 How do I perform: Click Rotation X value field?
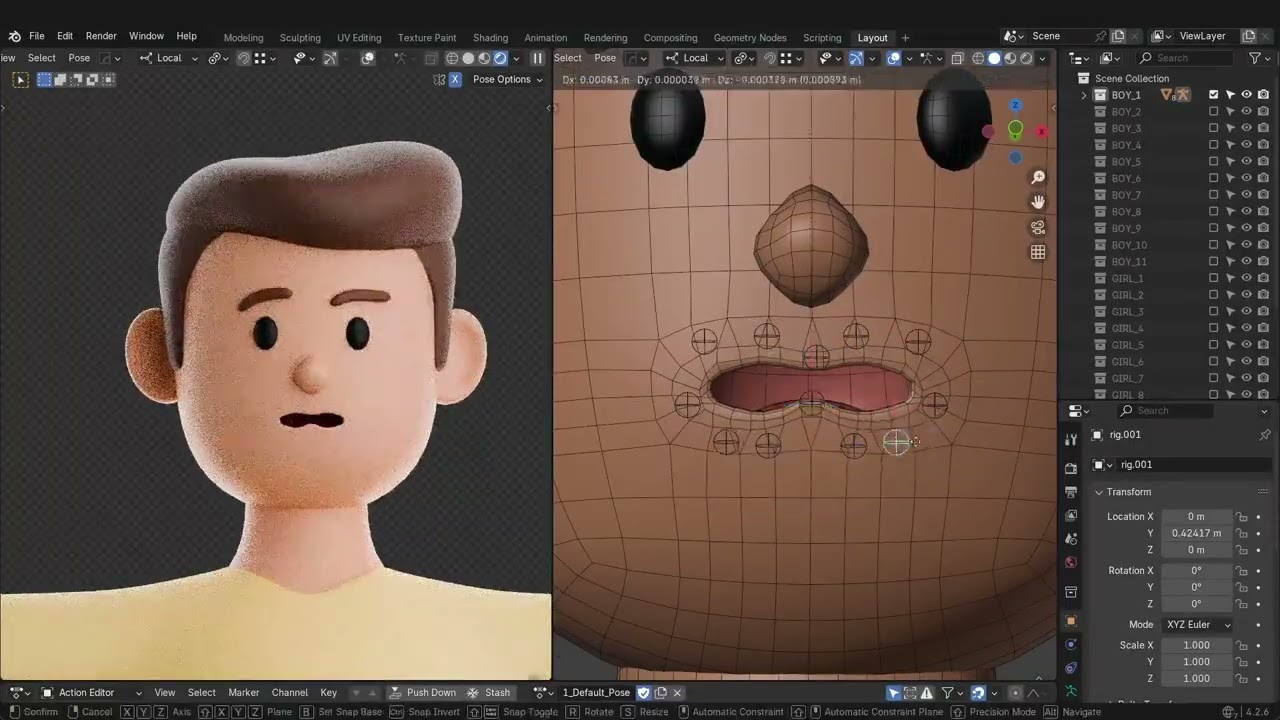pyautogui.click(x=1196, y=570)
